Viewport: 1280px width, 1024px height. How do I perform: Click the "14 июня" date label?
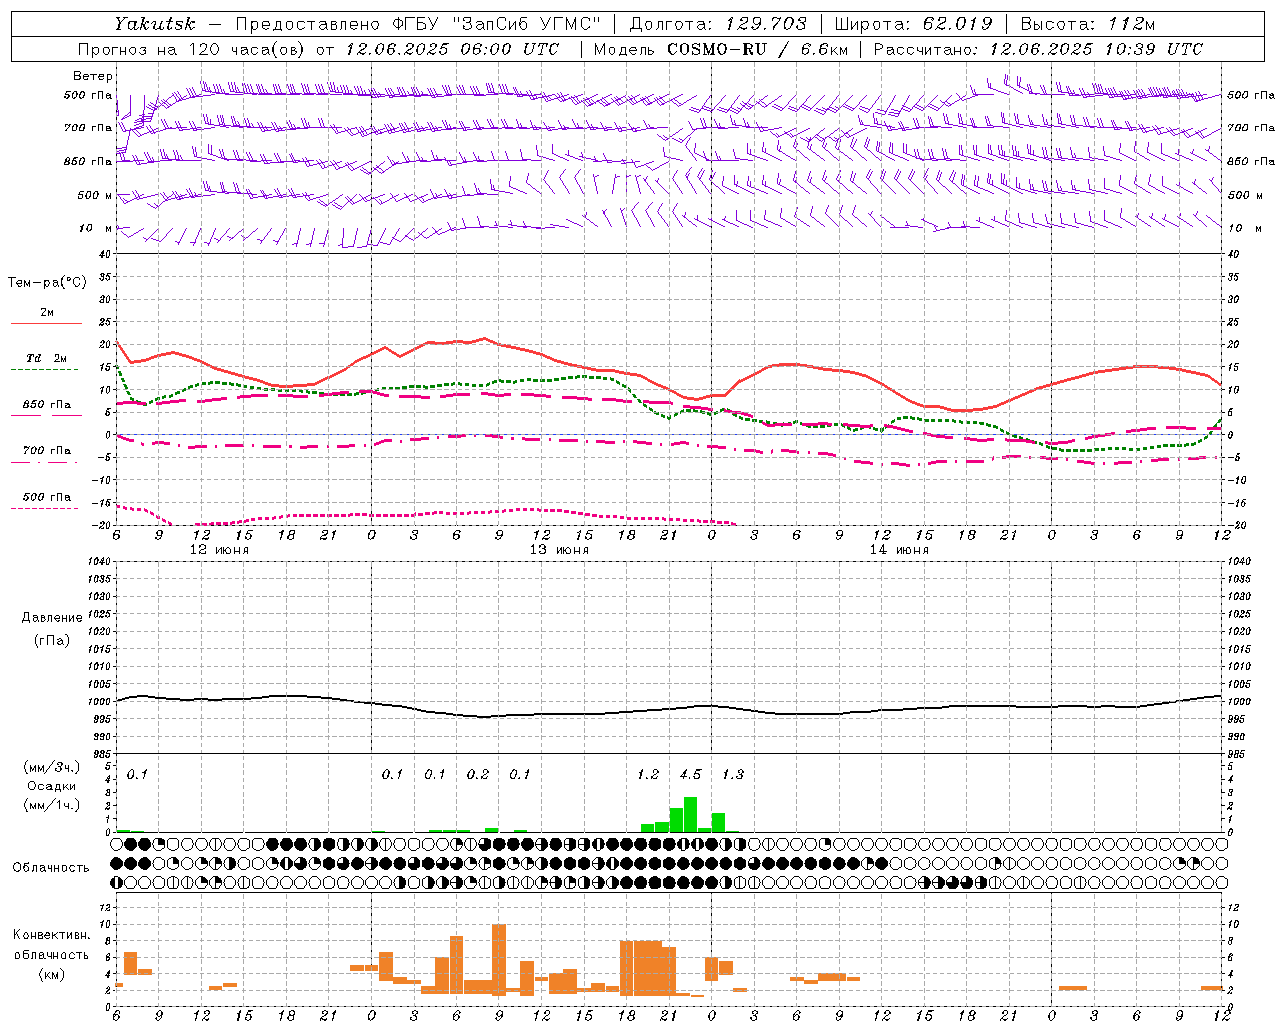(899, 550)
